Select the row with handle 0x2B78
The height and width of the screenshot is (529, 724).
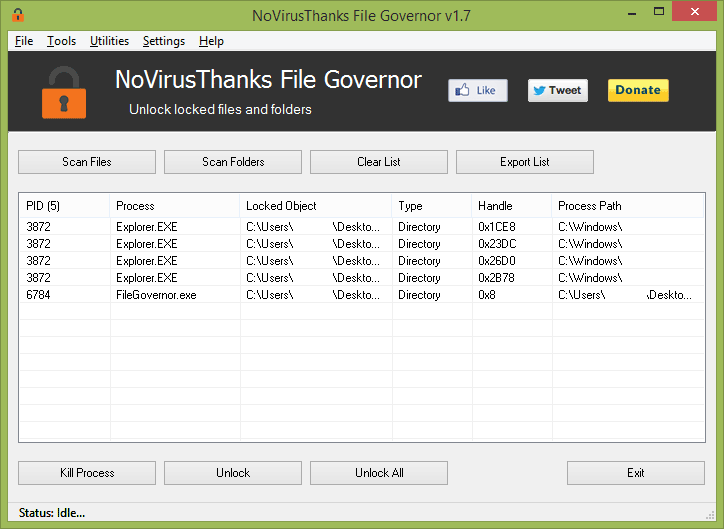click(362, 278)
